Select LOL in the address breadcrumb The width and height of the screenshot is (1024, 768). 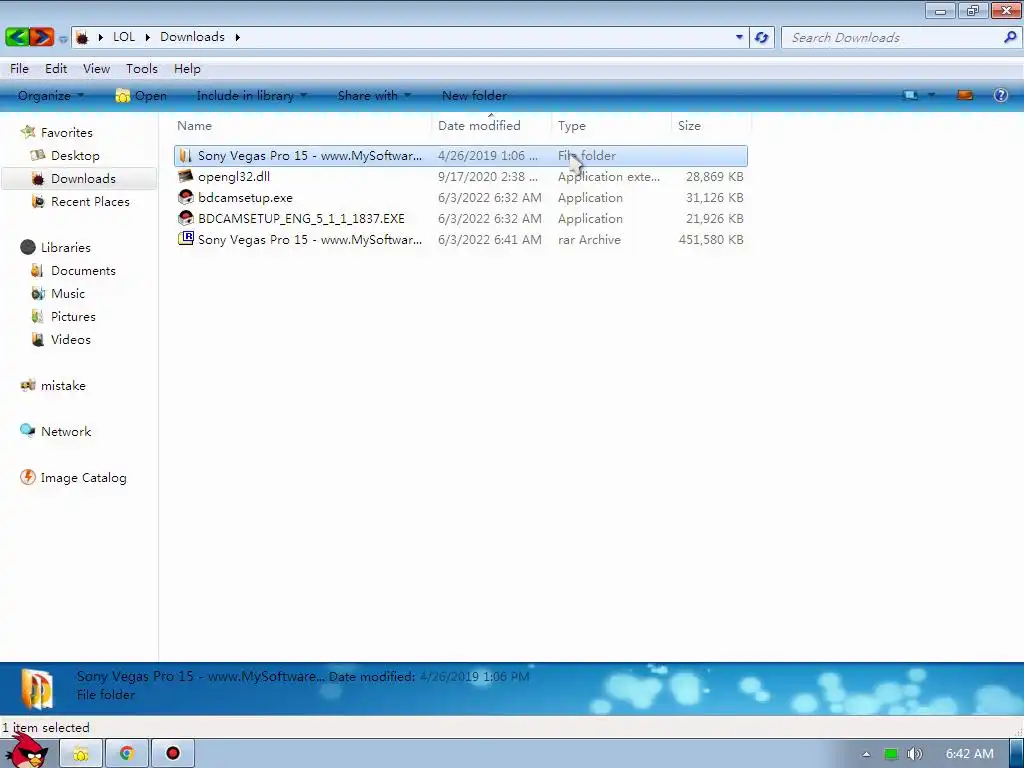(124, 37)
